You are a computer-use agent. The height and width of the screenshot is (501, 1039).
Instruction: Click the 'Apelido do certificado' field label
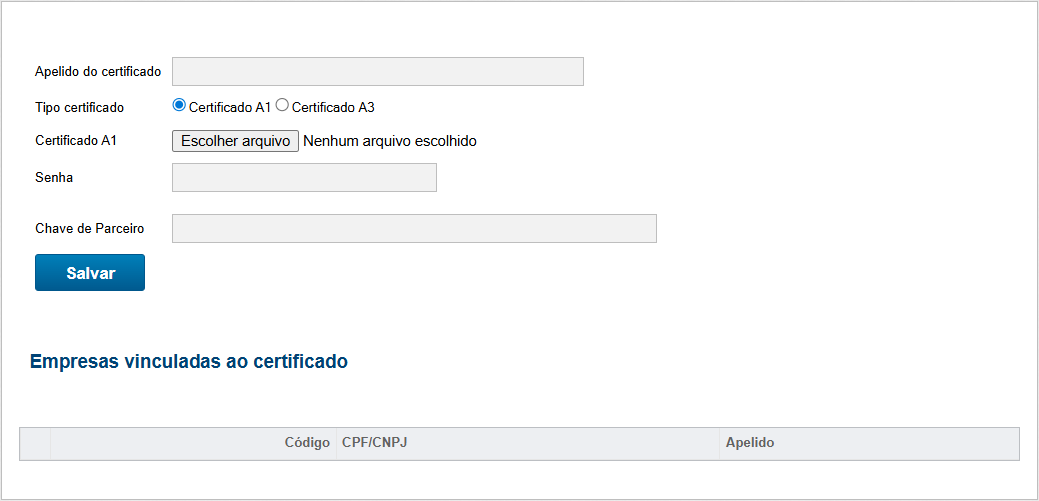(98, 72)
